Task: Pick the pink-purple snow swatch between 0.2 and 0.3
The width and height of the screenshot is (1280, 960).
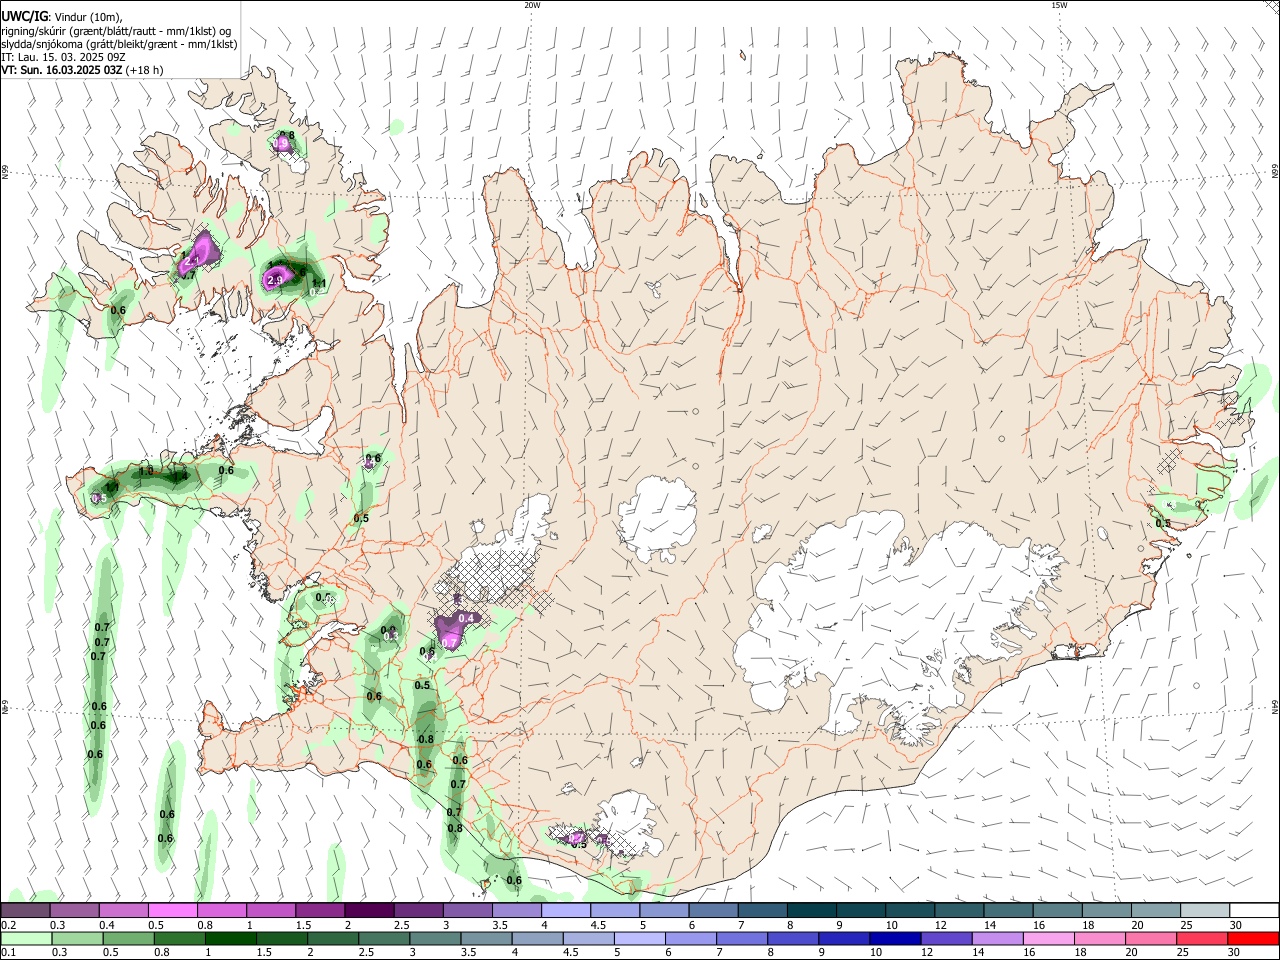Action: point(25,911)
